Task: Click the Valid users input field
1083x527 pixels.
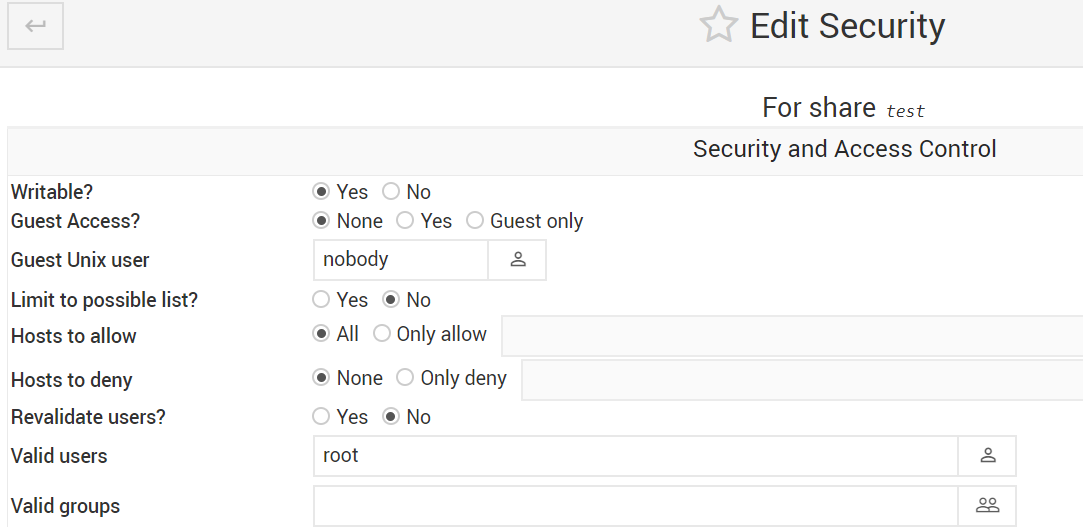Action: pos(635,456)
